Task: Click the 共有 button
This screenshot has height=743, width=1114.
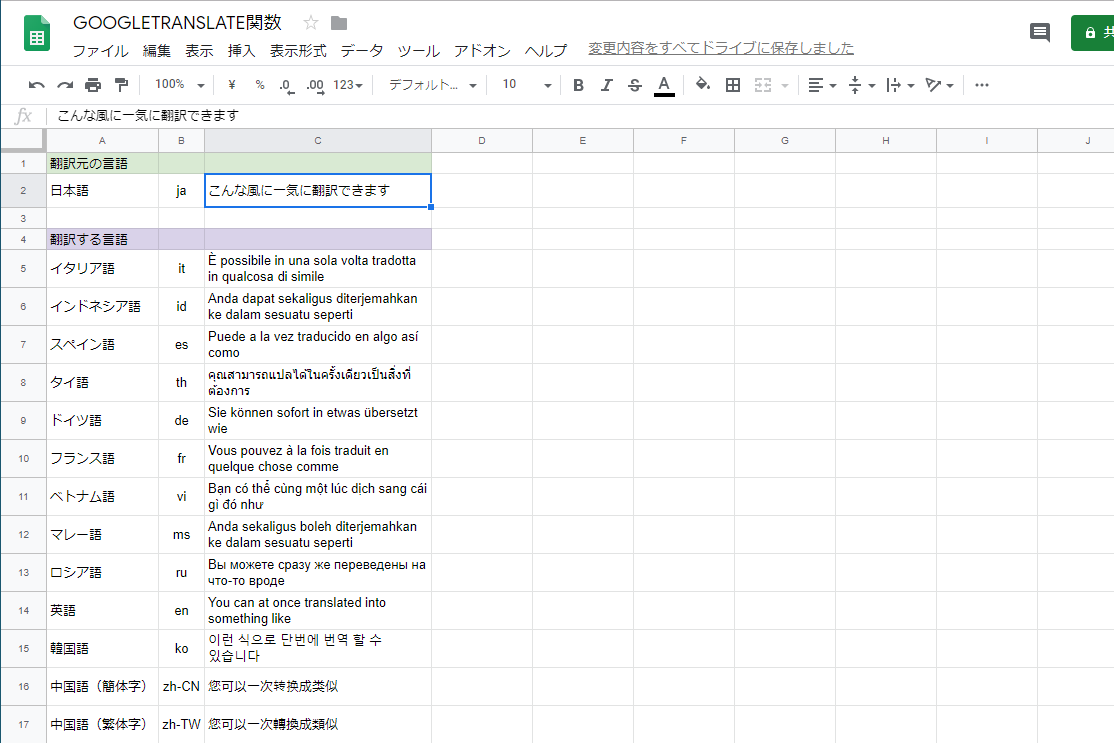Action: click(x=1097, y=32)
